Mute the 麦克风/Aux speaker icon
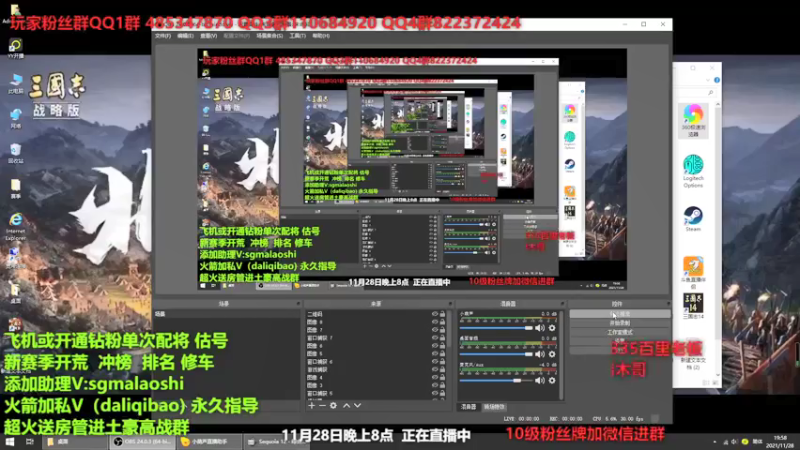800x450 pixels. tap(540, 381)
